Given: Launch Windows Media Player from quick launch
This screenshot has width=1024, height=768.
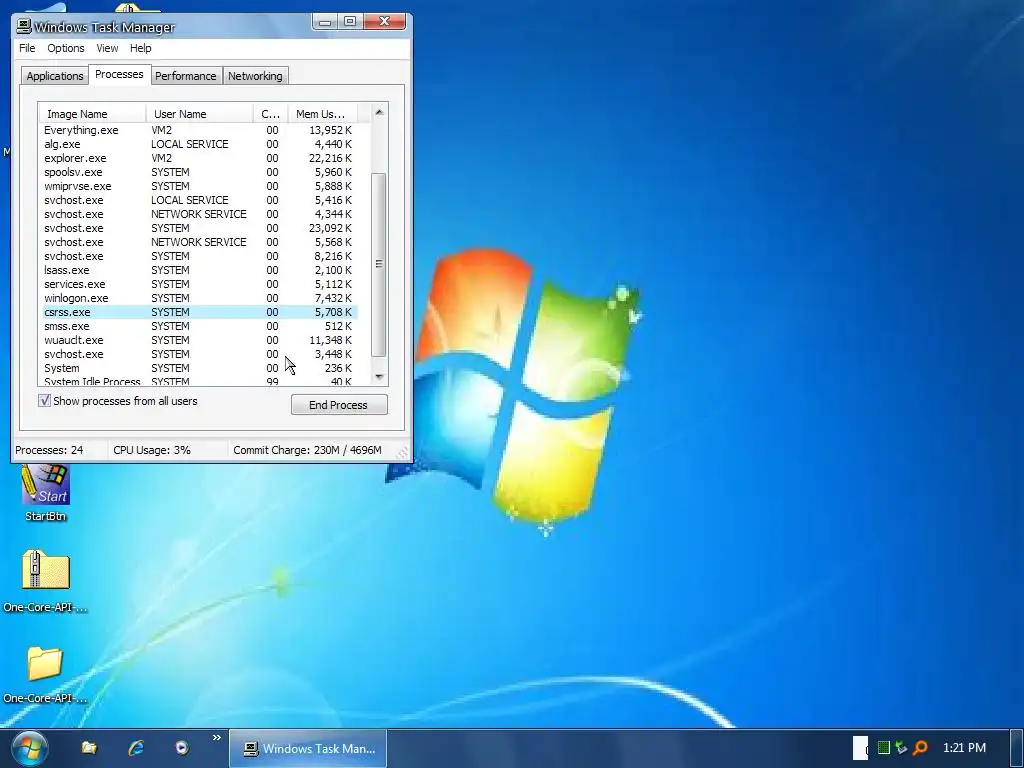Looking at the screenshot, I should (x=182, y=748).
